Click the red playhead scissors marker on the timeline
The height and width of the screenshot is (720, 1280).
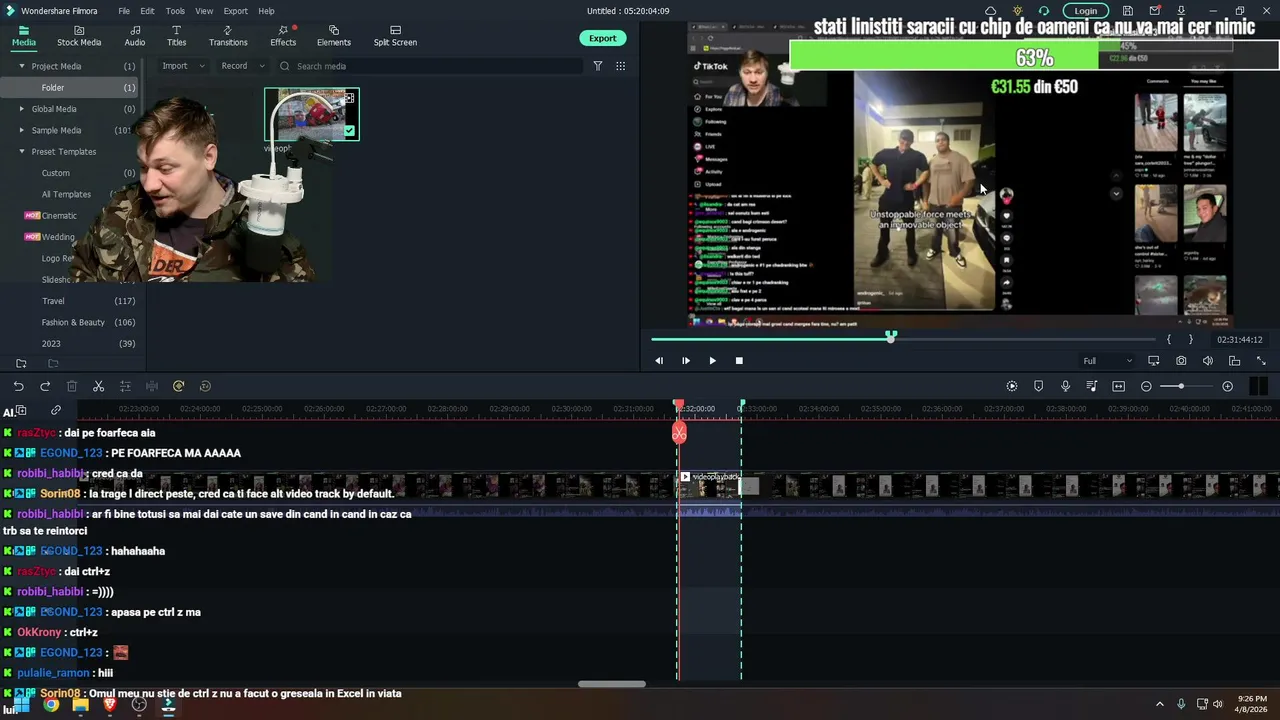[x=679, y=433]
